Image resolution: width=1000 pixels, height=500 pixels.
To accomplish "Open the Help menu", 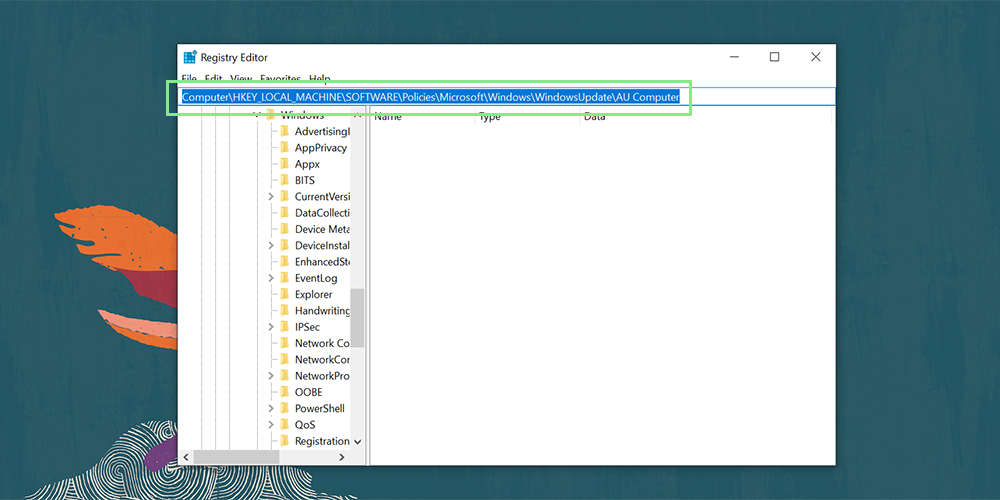I will point(320,78).
